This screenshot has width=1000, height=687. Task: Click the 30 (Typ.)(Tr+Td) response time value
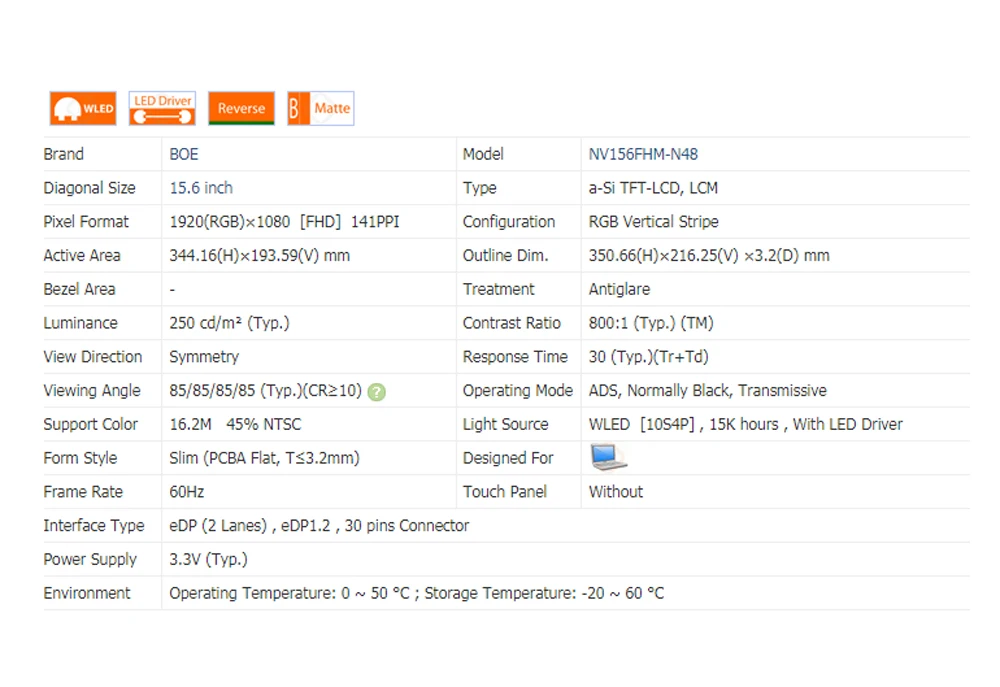click(x=648, y=357)
